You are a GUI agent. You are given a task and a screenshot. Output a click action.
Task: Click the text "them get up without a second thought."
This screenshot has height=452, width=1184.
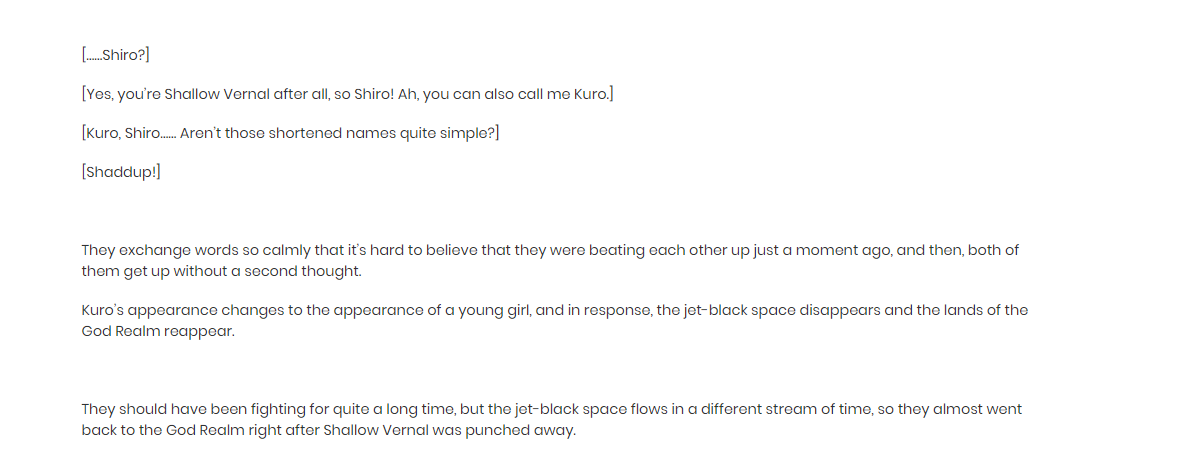click(221, 272)
